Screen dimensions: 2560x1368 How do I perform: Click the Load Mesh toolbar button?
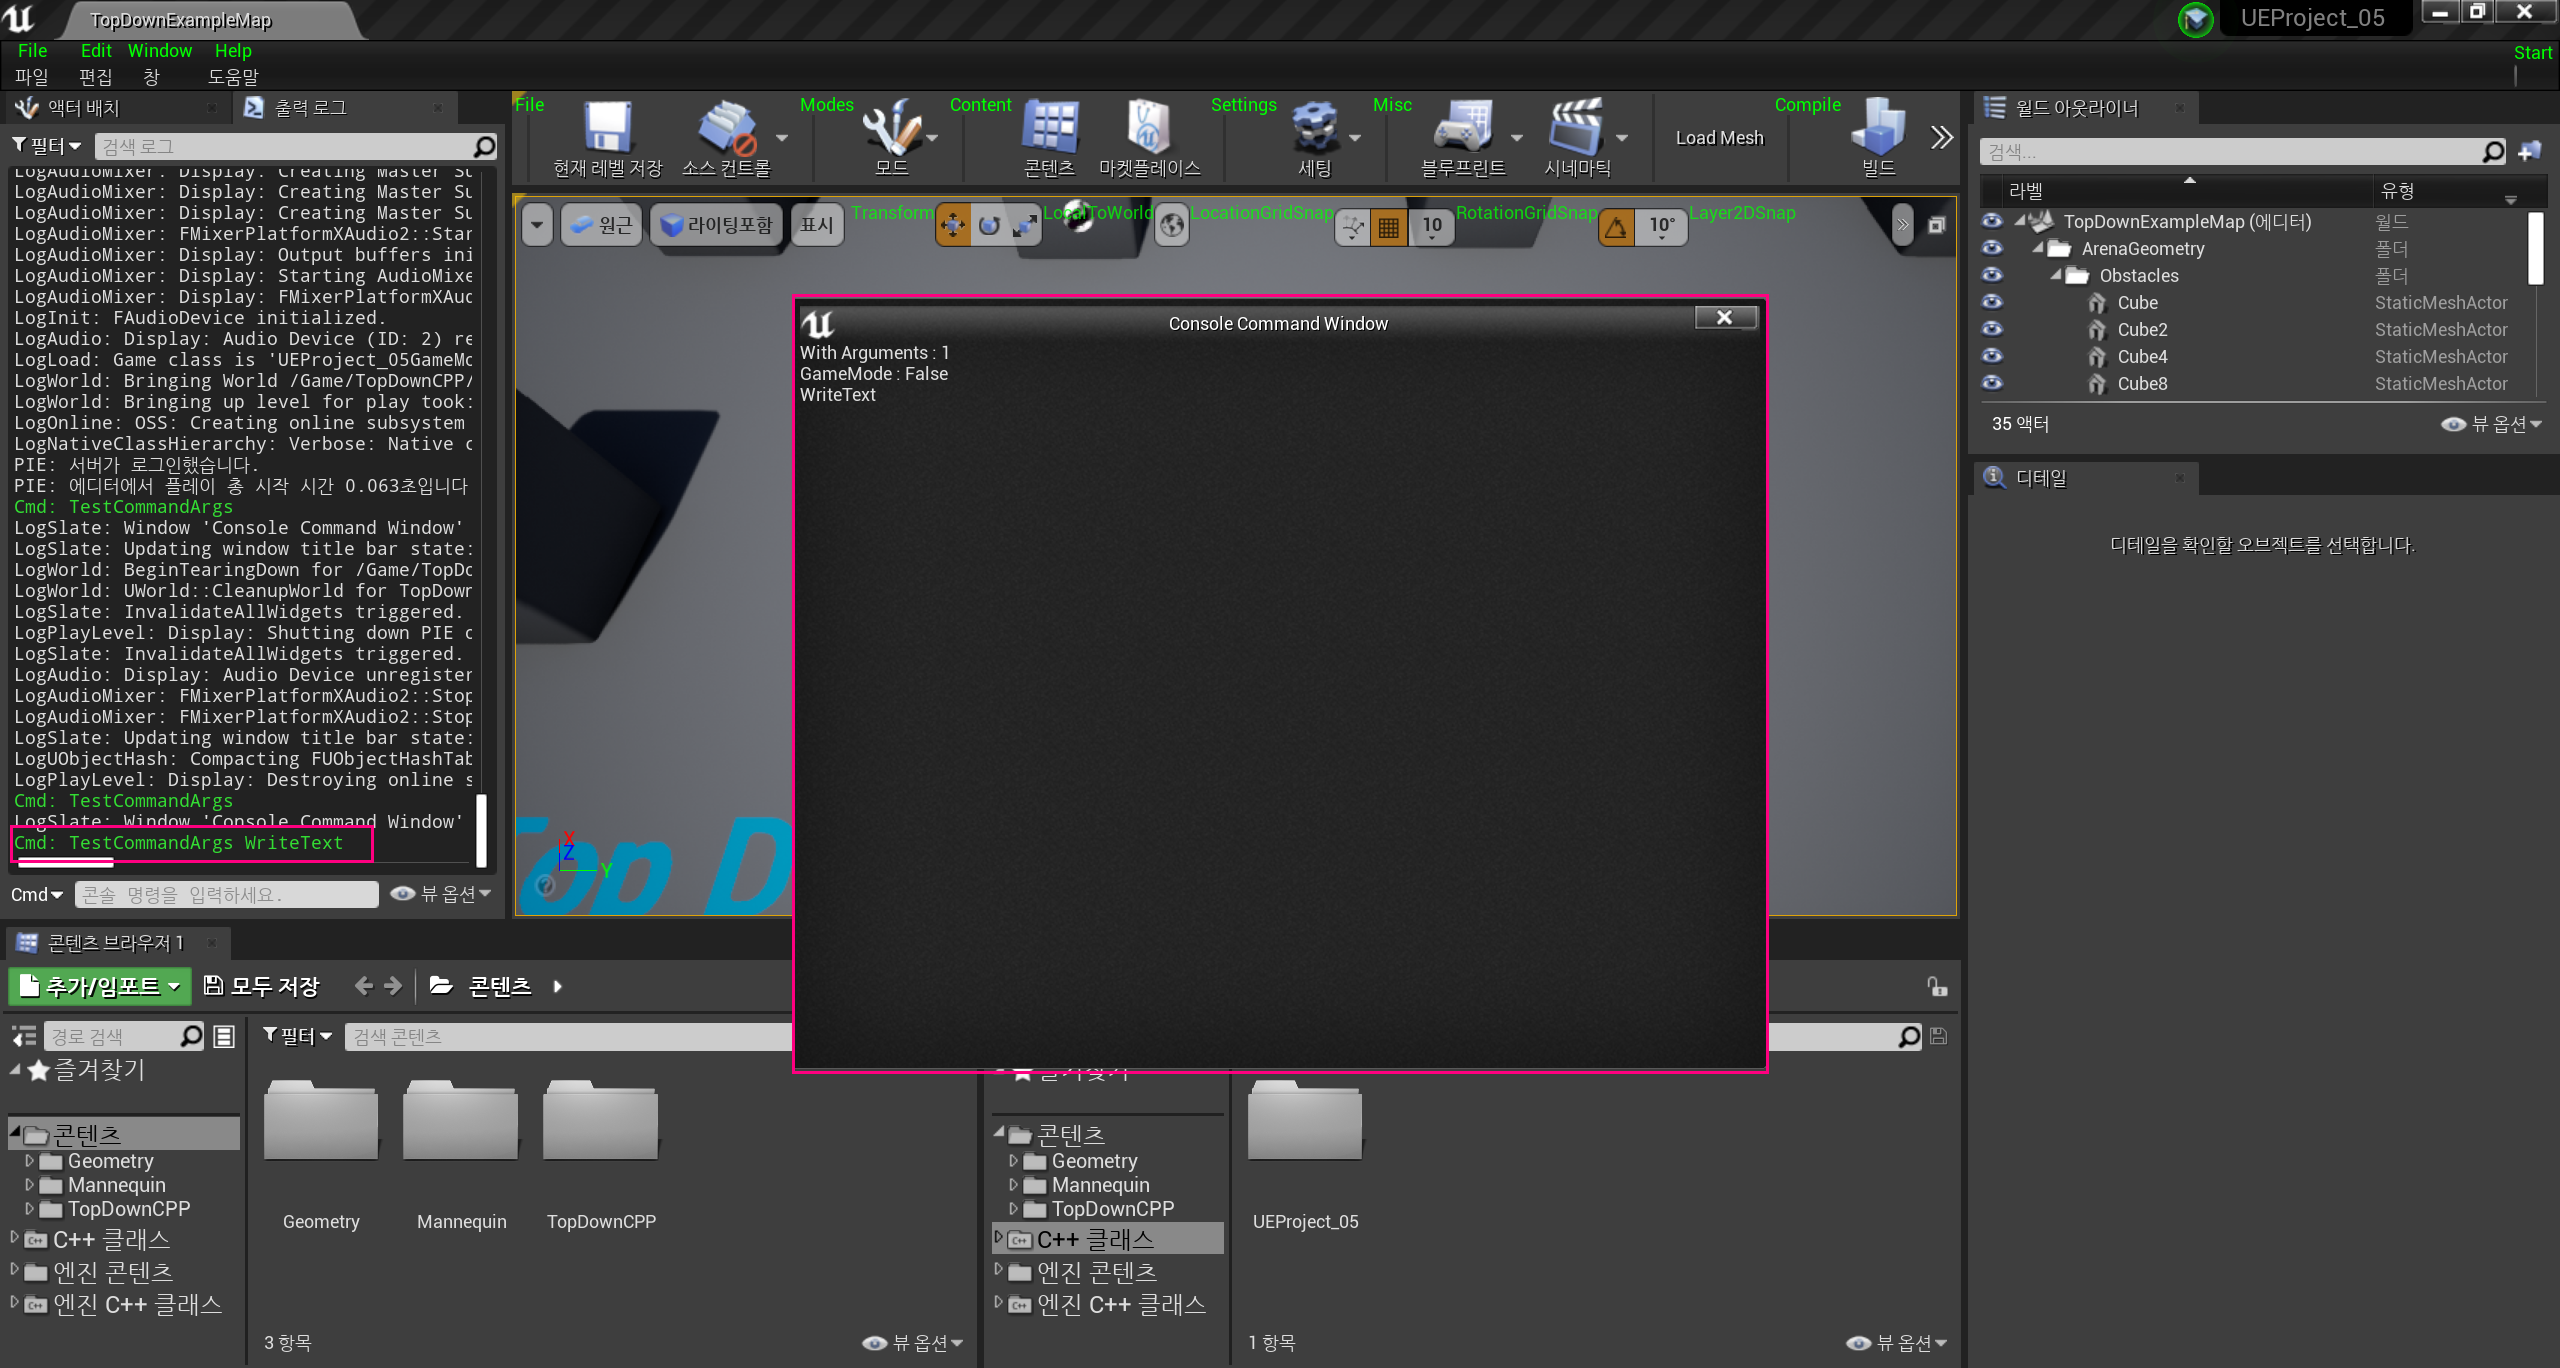(1719, 138)
